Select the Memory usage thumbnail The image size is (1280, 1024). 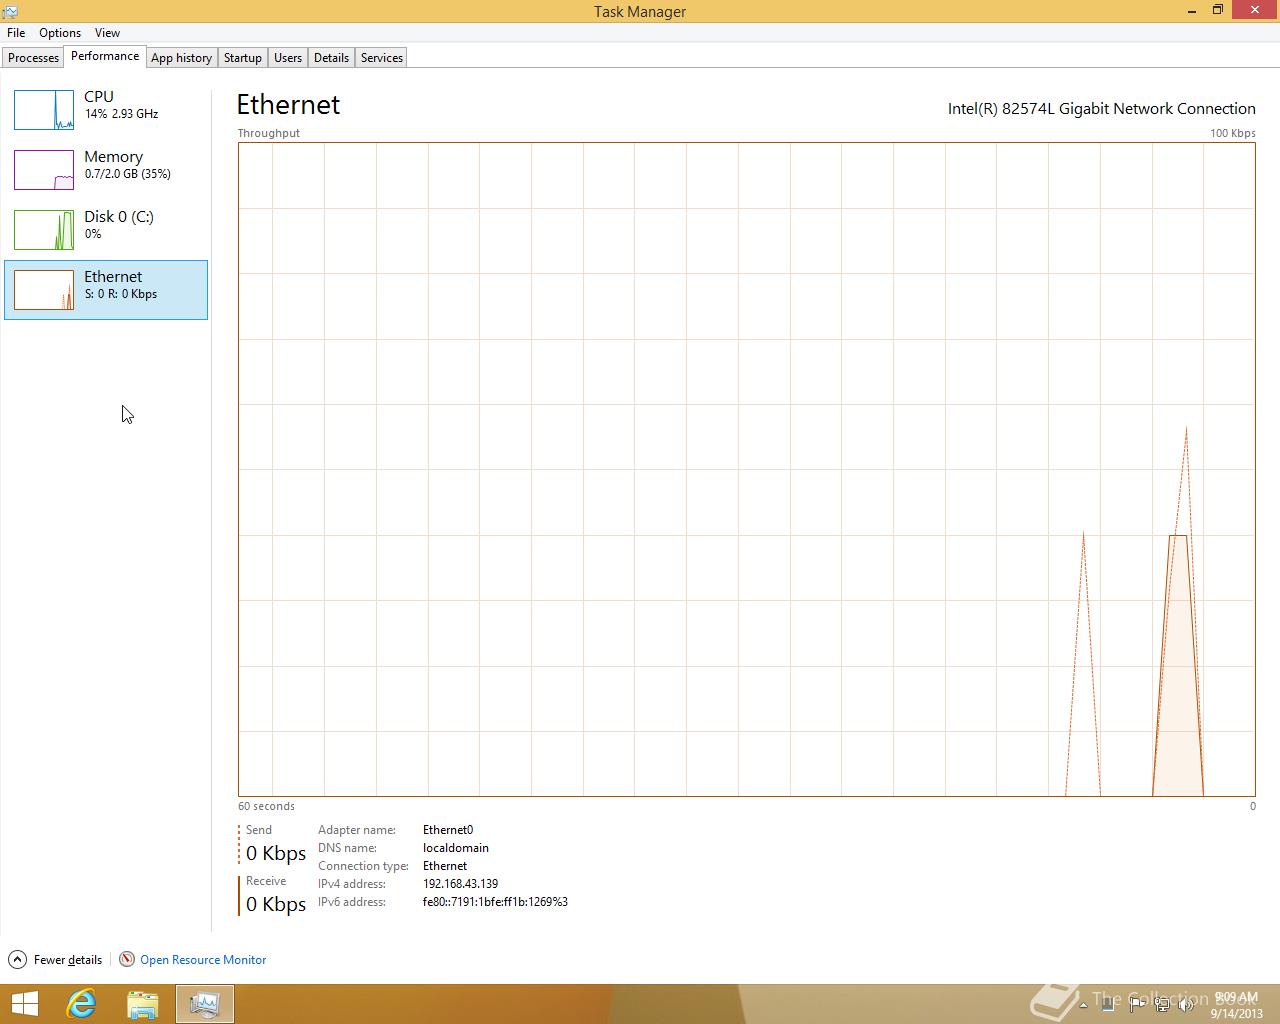(44, 170)
